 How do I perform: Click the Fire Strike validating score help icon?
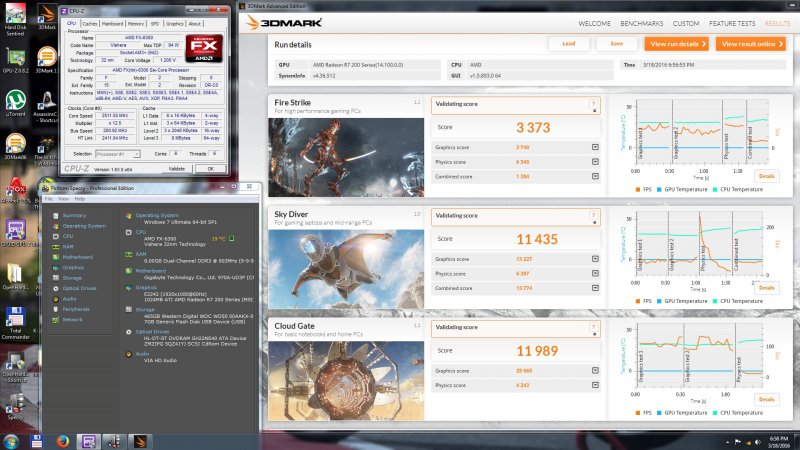593,104
